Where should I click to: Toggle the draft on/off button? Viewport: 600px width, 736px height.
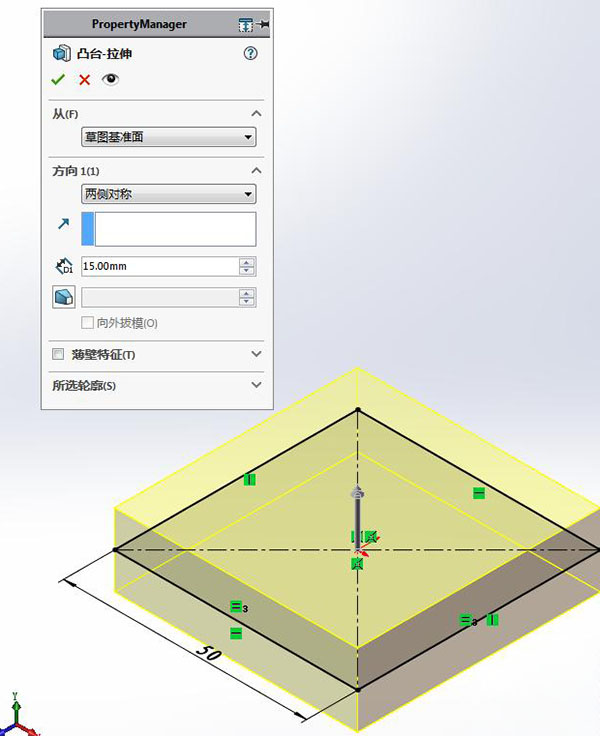point(64,297)
